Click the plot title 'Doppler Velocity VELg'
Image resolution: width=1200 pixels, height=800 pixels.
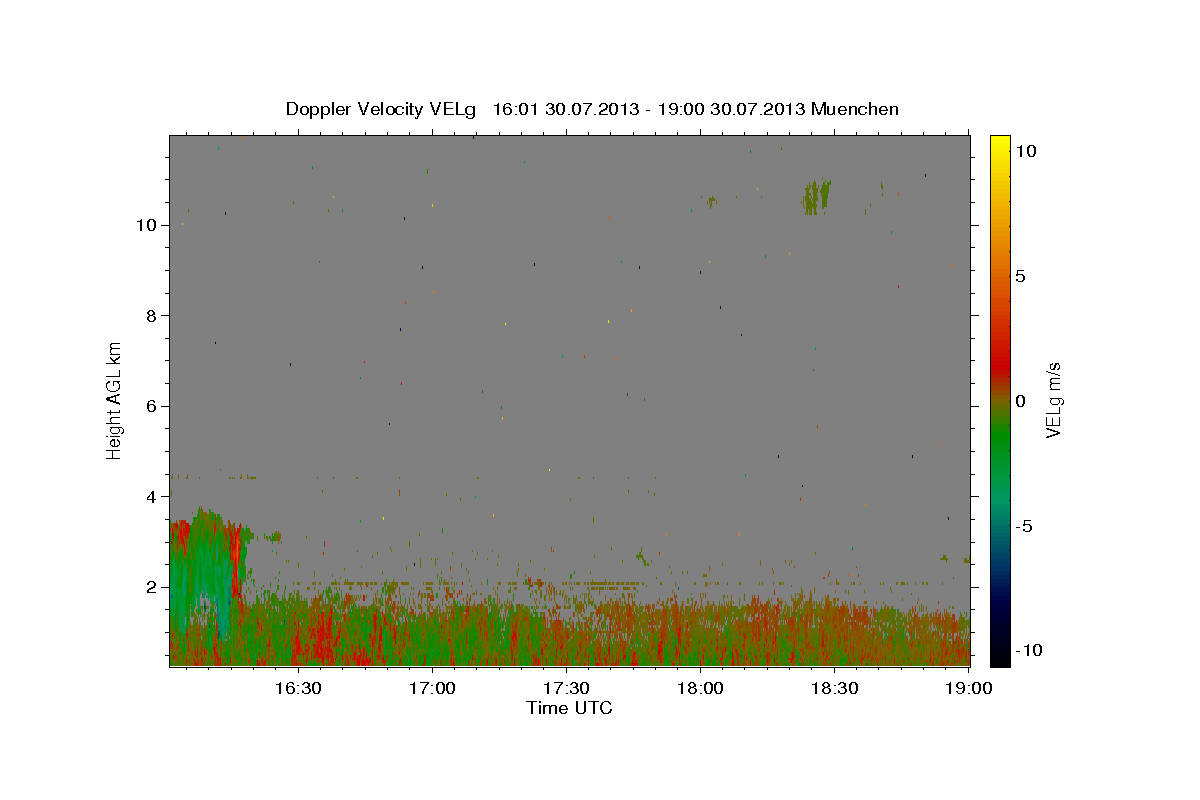[x=382, y=109]
